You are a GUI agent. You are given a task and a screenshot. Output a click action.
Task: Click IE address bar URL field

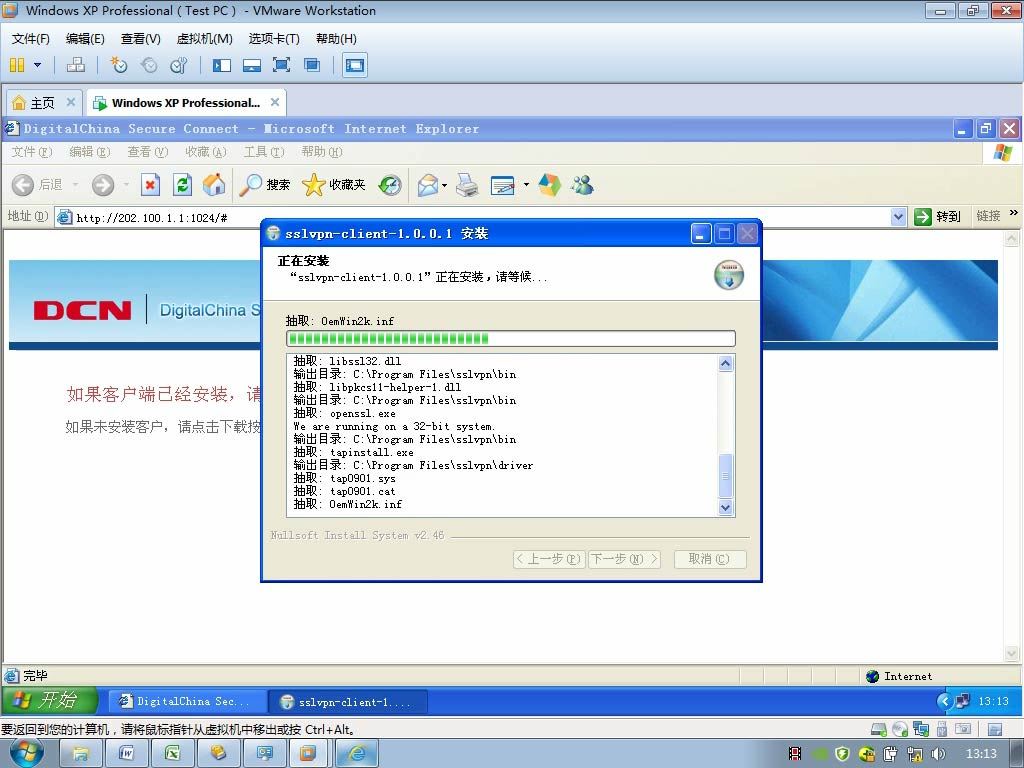point(480,217)
